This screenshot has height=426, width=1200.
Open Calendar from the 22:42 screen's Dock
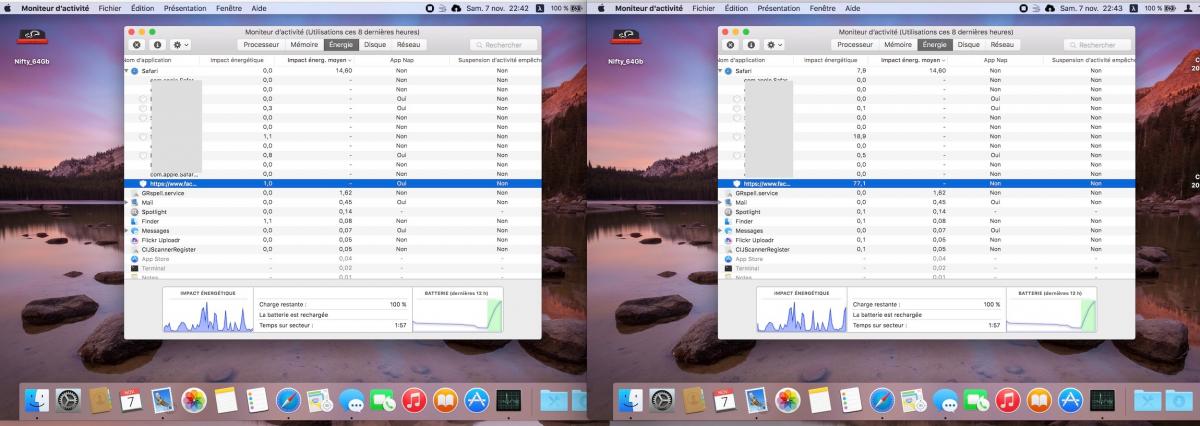131,400
